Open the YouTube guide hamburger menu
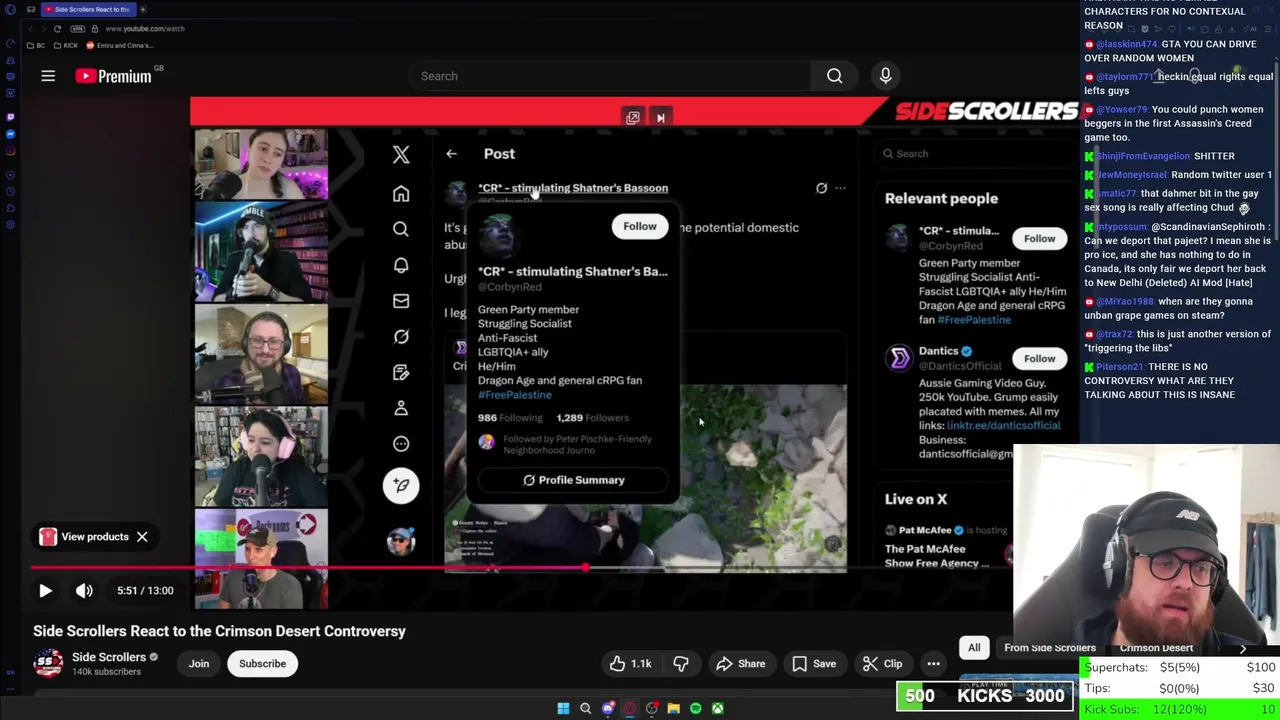 [48, 76]
